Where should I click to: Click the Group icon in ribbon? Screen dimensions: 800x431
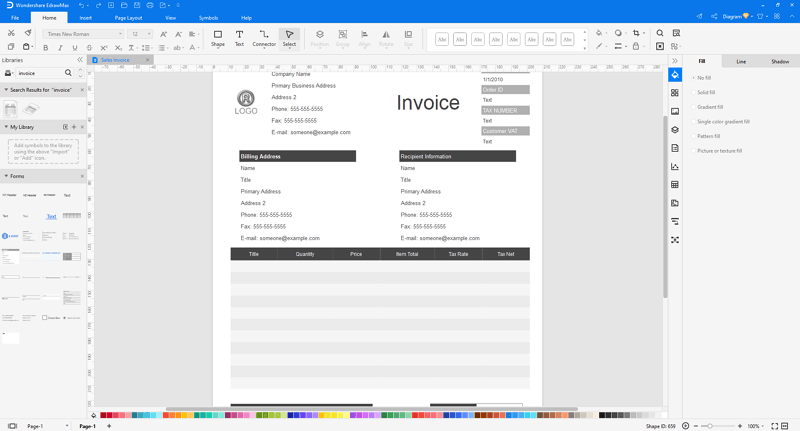point(343,38)
